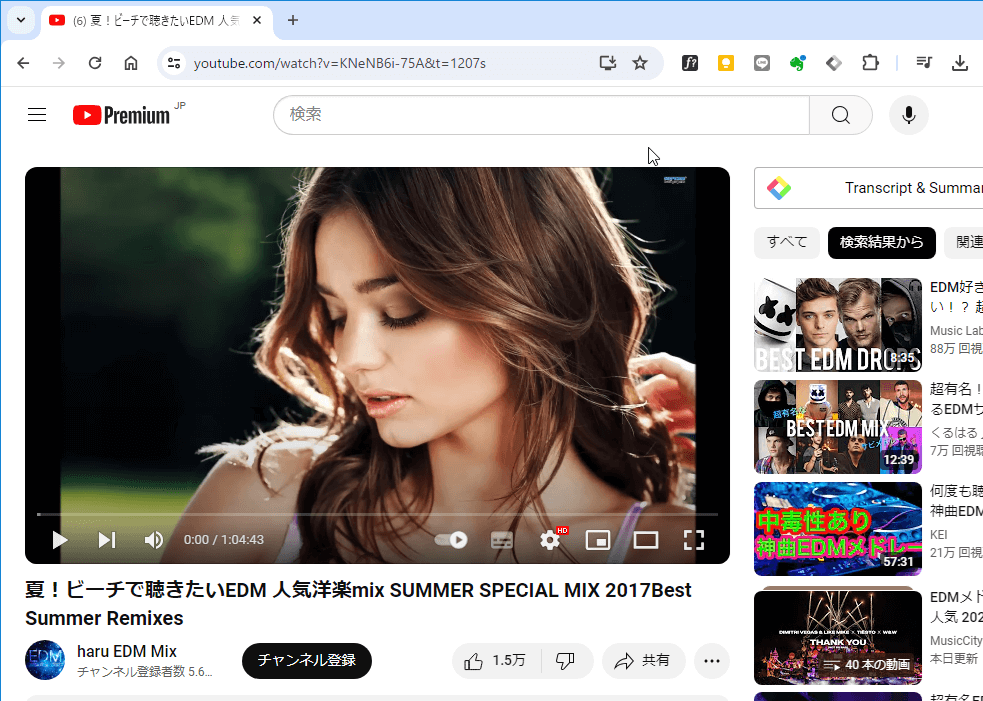This screenshot has height=701, width=983.
Task: Click the search magnifier button
Action: pos(840,115)
